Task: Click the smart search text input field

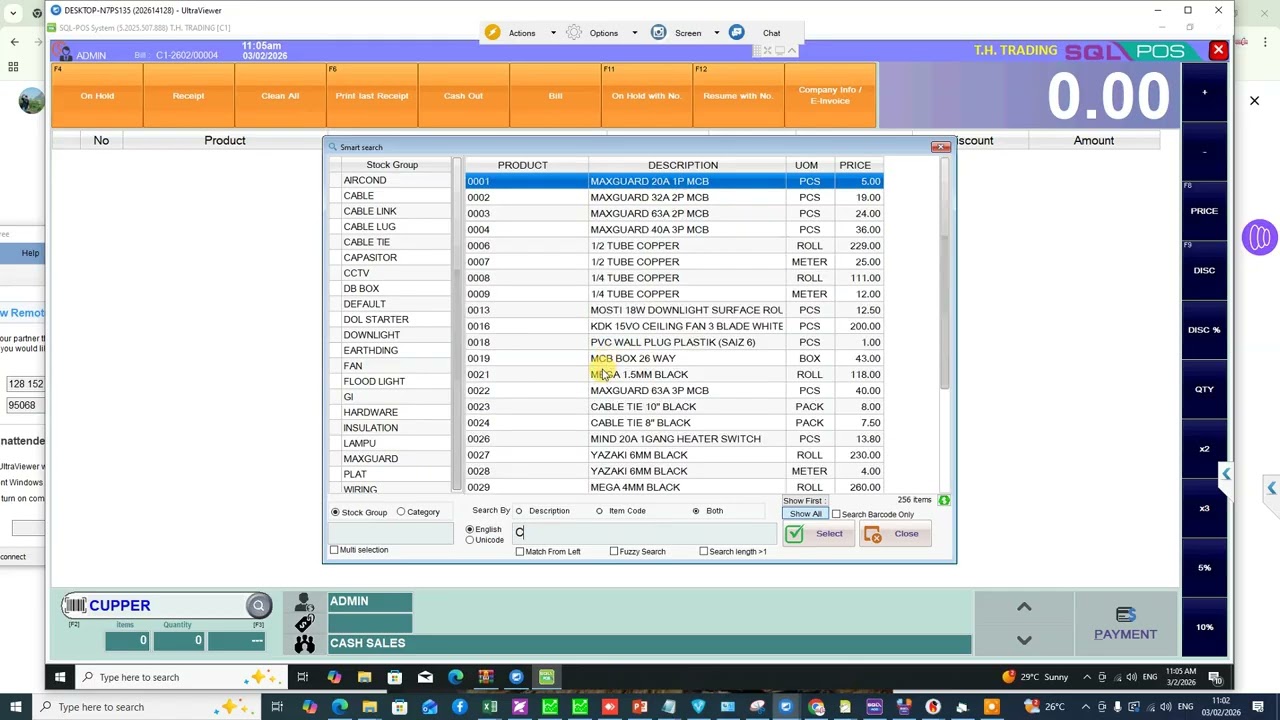Action: click(644, 533)
